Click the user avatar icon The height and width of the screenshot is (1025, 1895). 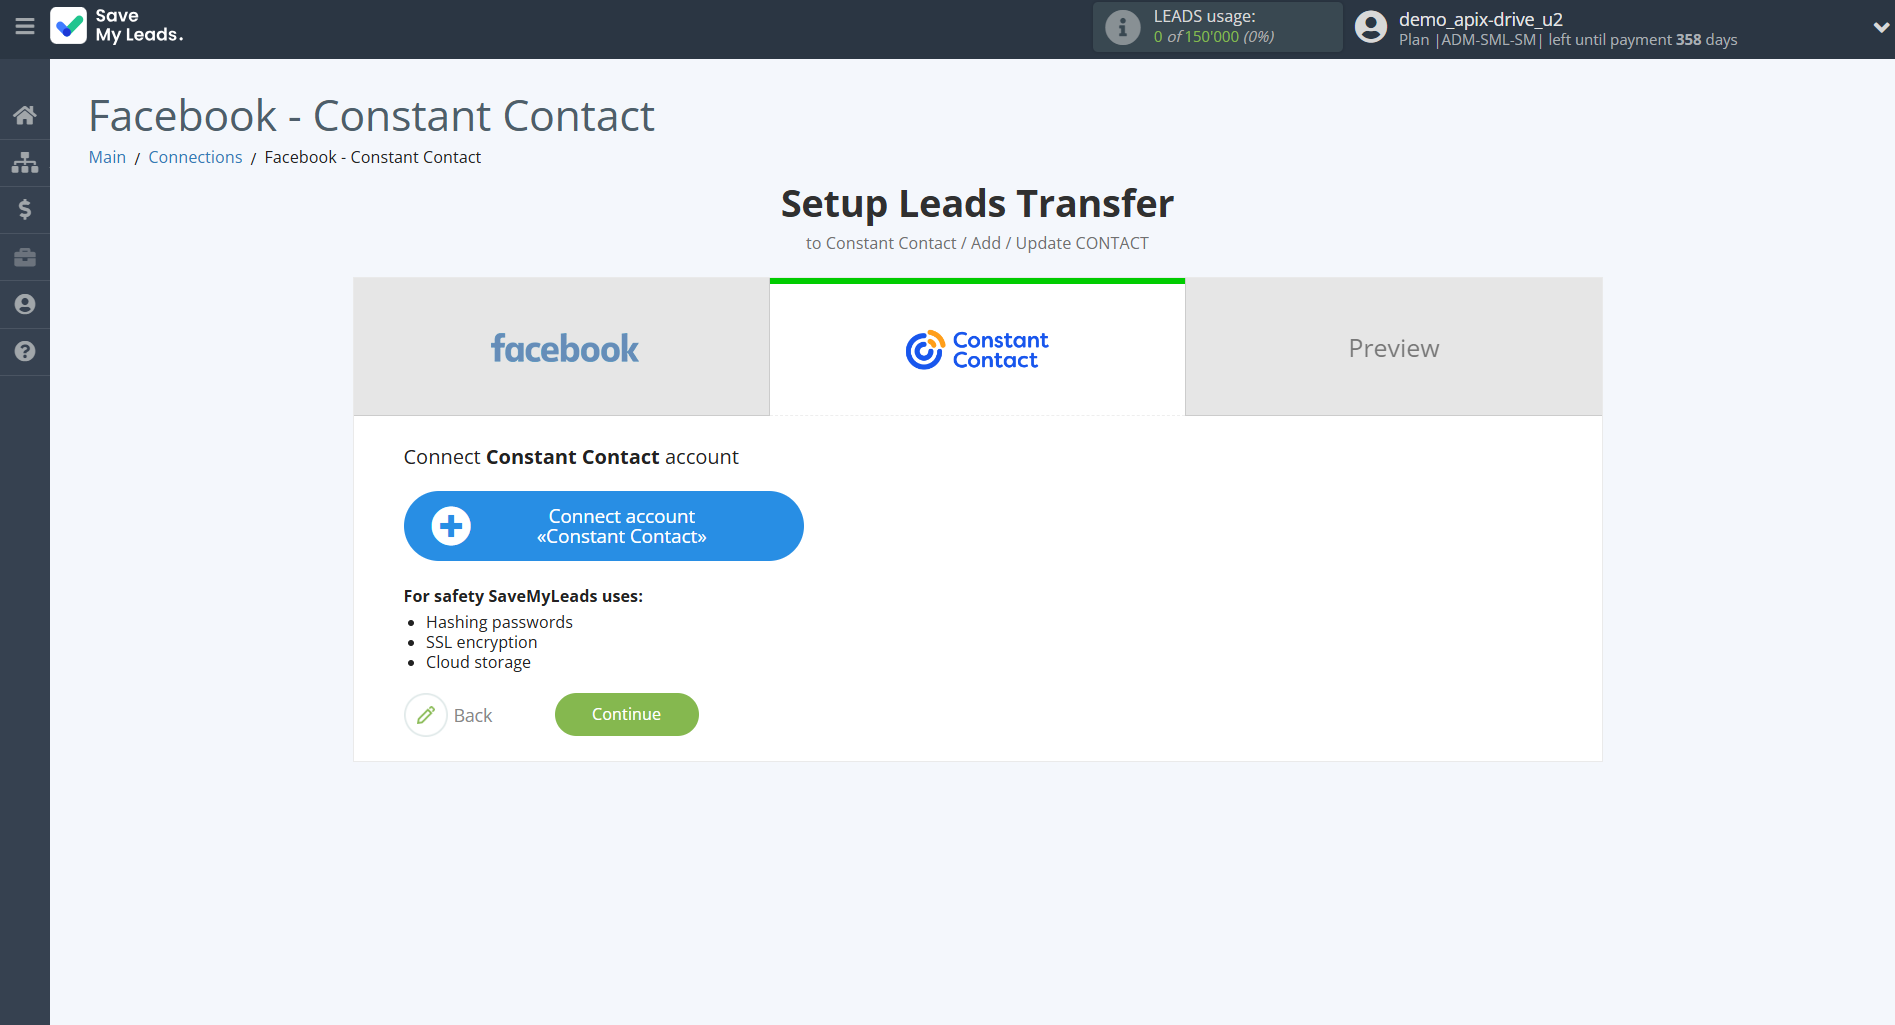tap(1370, 27)
